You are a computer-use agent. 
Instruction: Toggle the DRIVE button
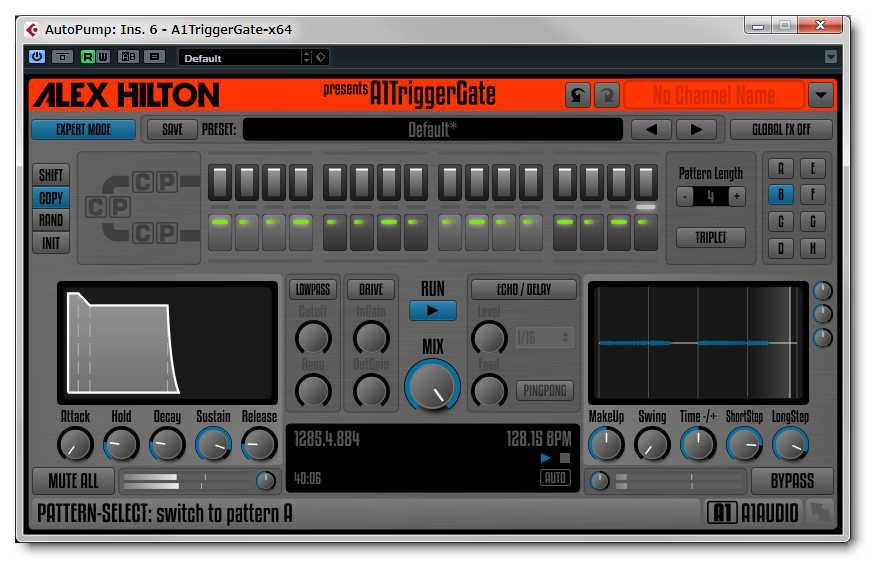tap(371, 289)
